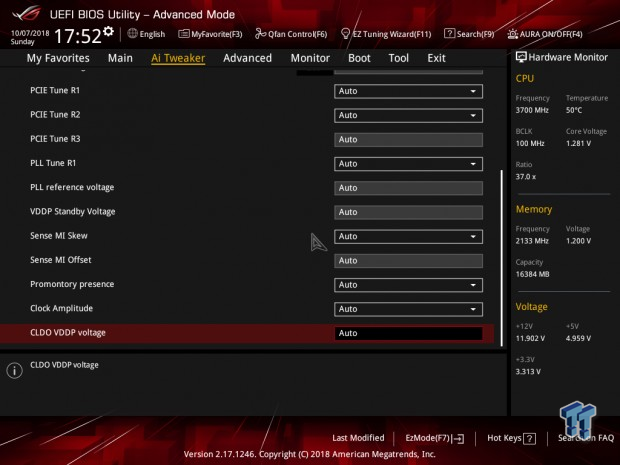Launch EZ Tuning Wizard(F11)
This screenshot has width=620, height=465.
[386, 34]
